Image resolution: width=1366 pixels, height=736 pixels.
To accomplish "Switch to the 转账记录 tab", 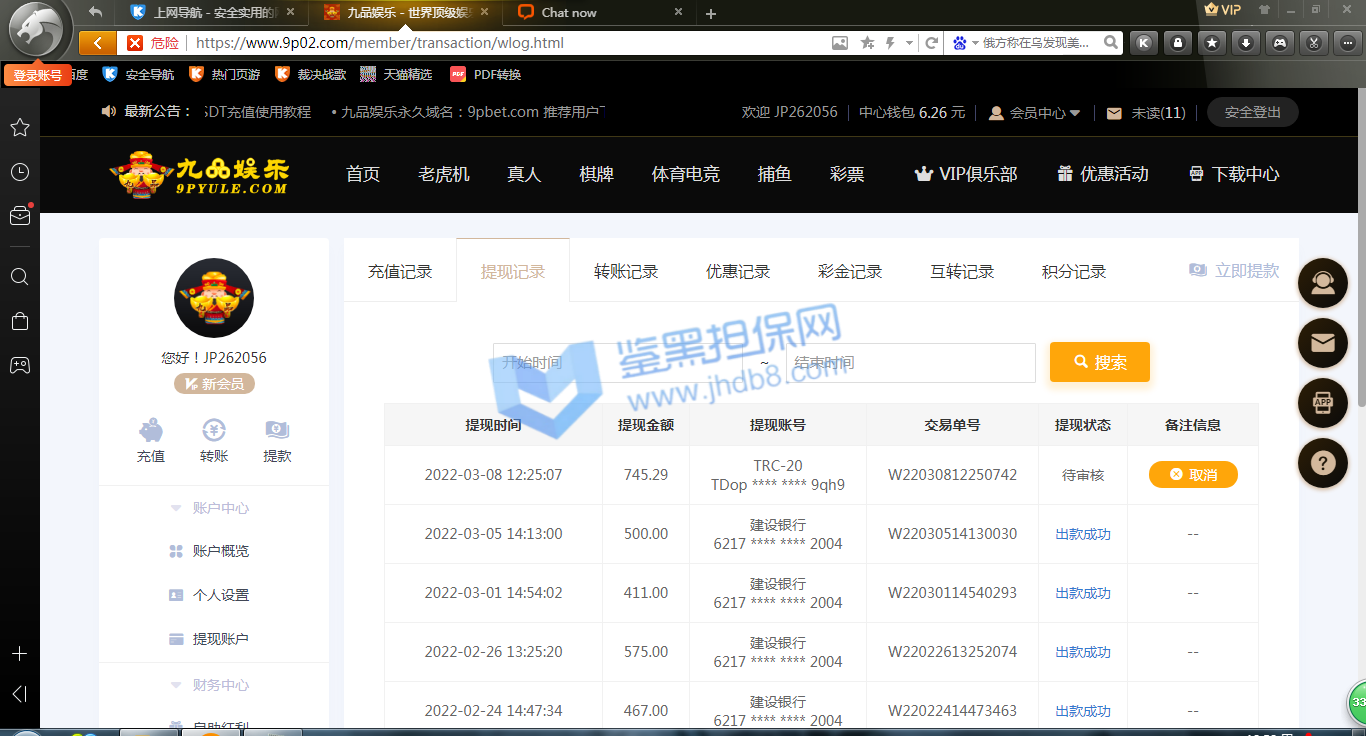I will [x=626, y=271].
